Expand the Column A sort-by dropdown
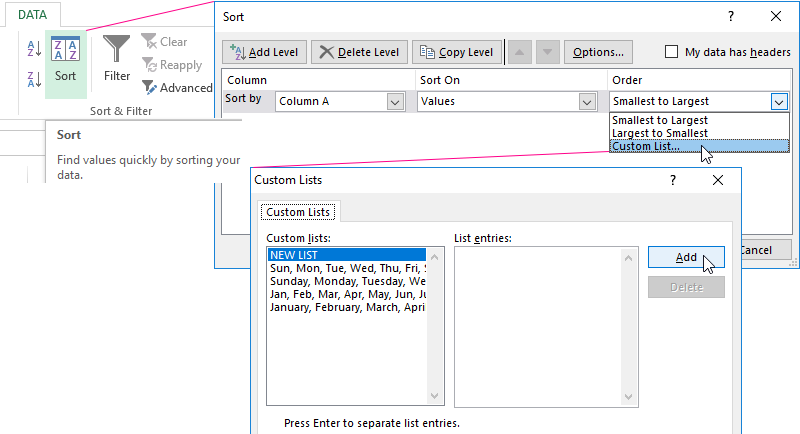Image resolution: width=800 pixels, height=434 pixels. tap(394, 101)
